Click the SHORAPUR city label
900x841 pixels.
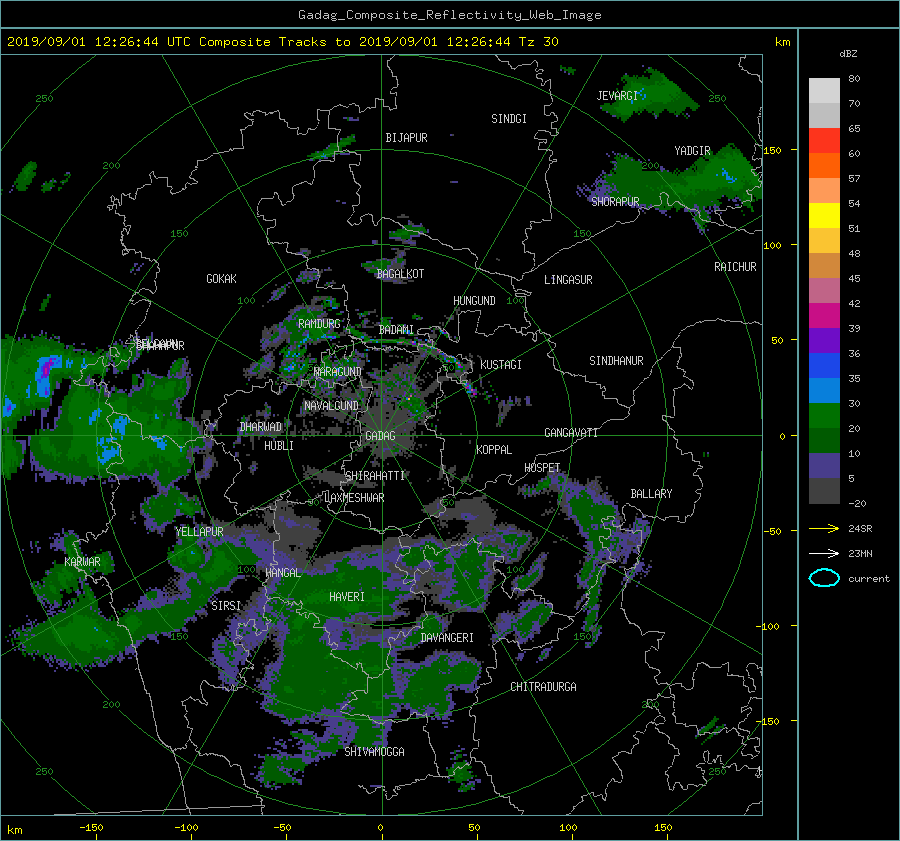(x=615, y=201)
